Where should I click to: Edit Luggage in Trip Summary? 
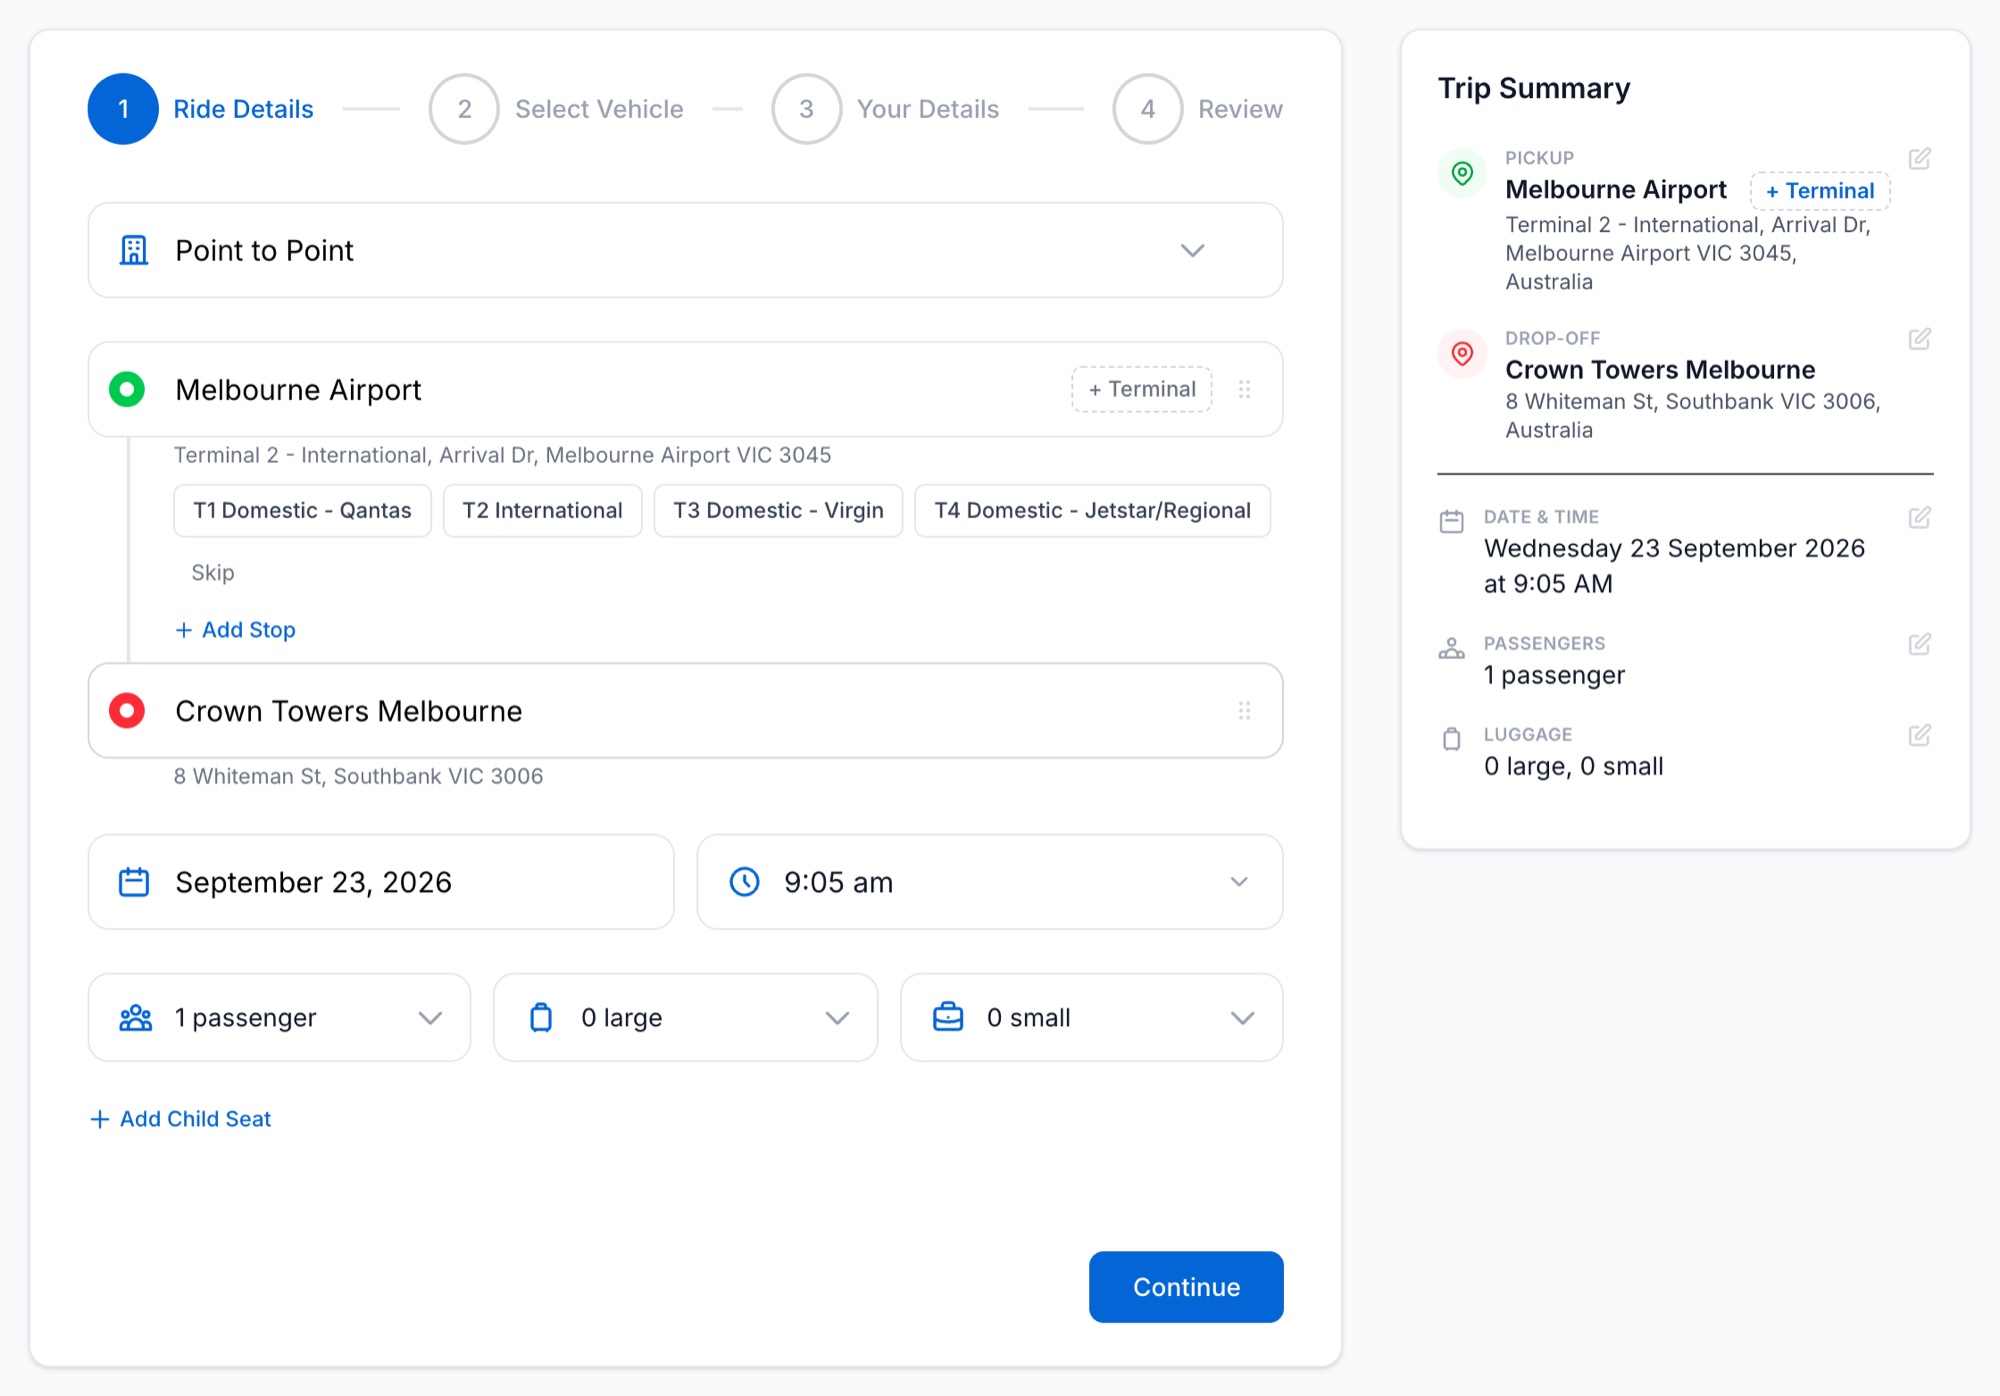pyautogui.click(x=1919, y=735)
